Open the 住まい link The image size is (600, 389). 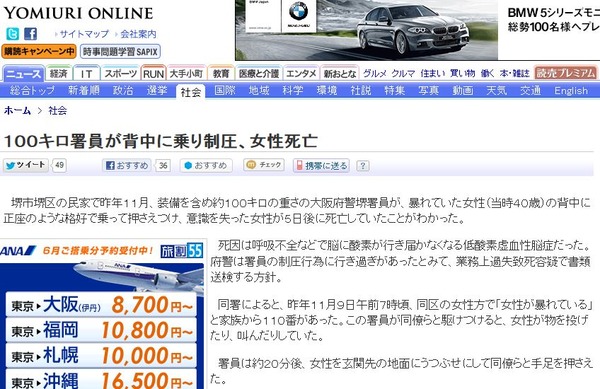click(x=432, y=73)
